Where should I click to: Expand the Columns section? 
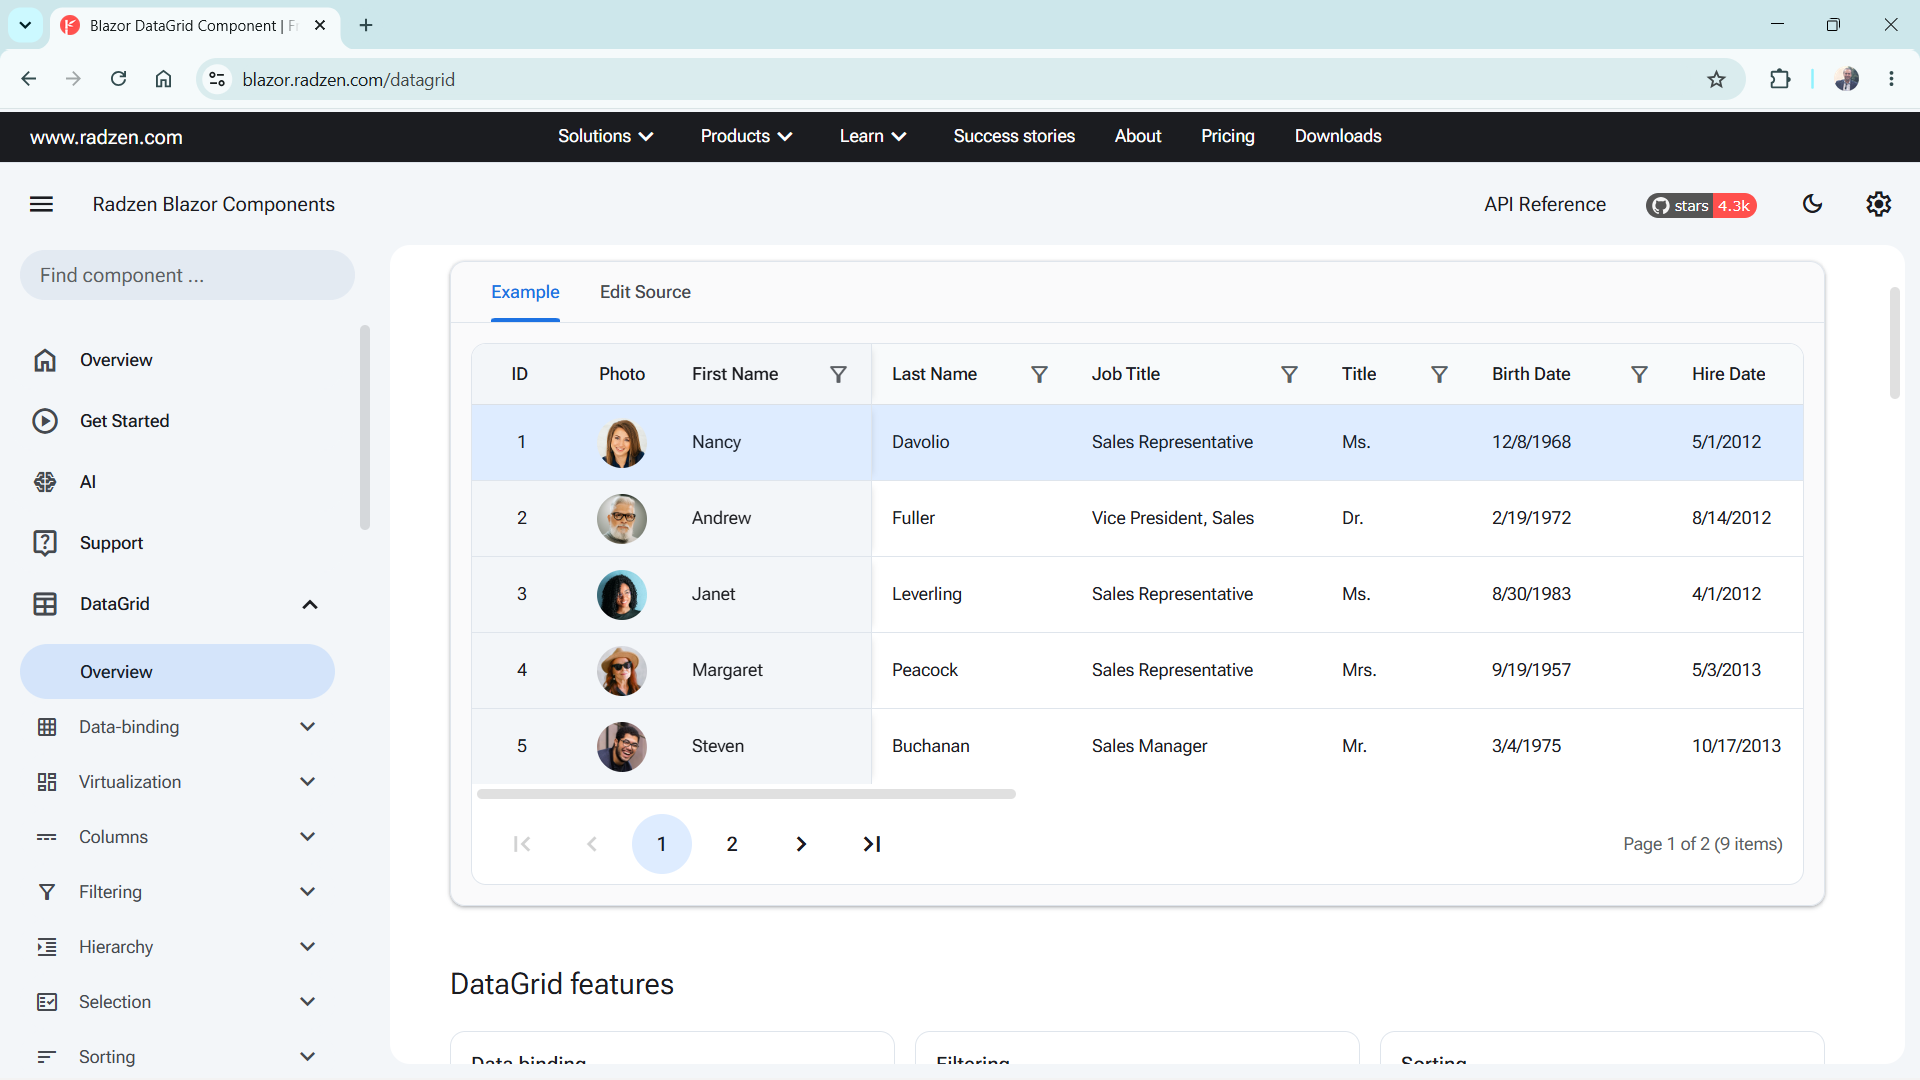[x=308, y=837]
